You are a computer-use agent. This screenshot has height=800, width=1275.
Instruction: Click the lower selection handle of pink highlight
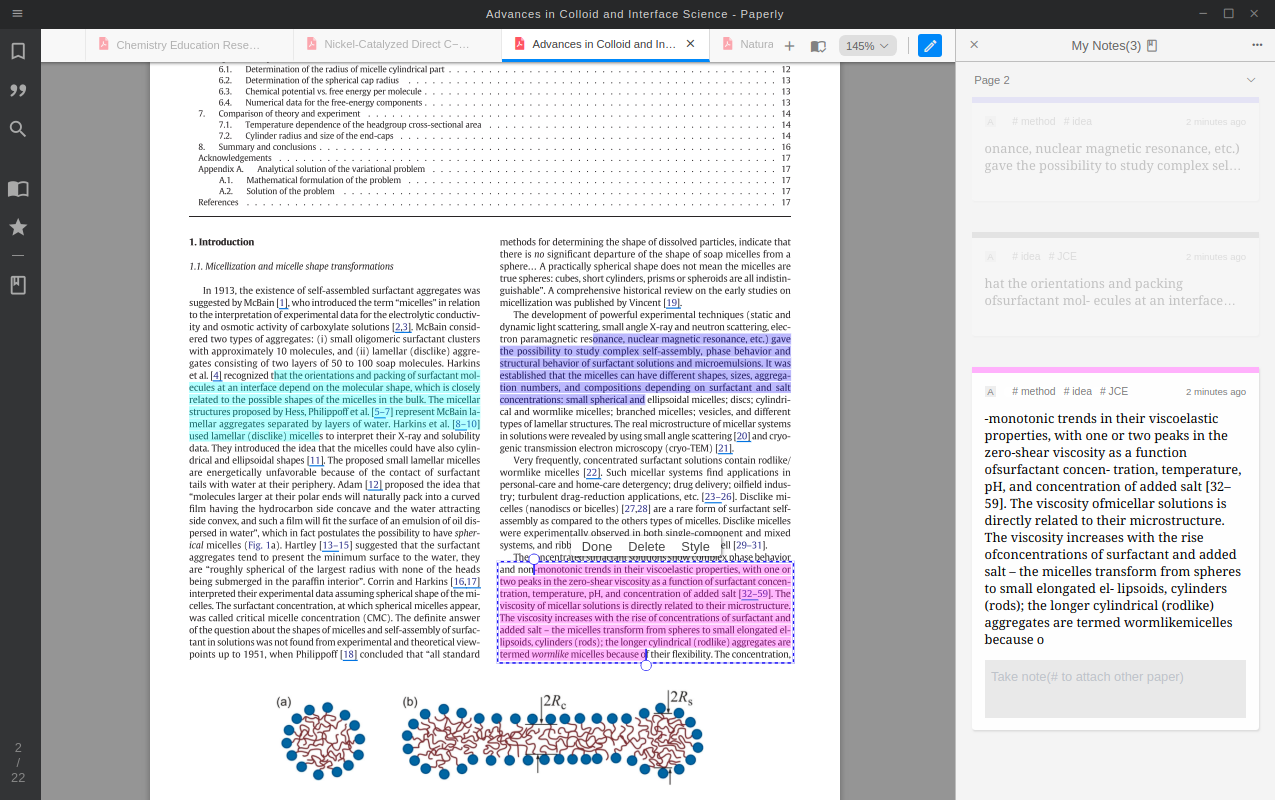tap(646, 665)
